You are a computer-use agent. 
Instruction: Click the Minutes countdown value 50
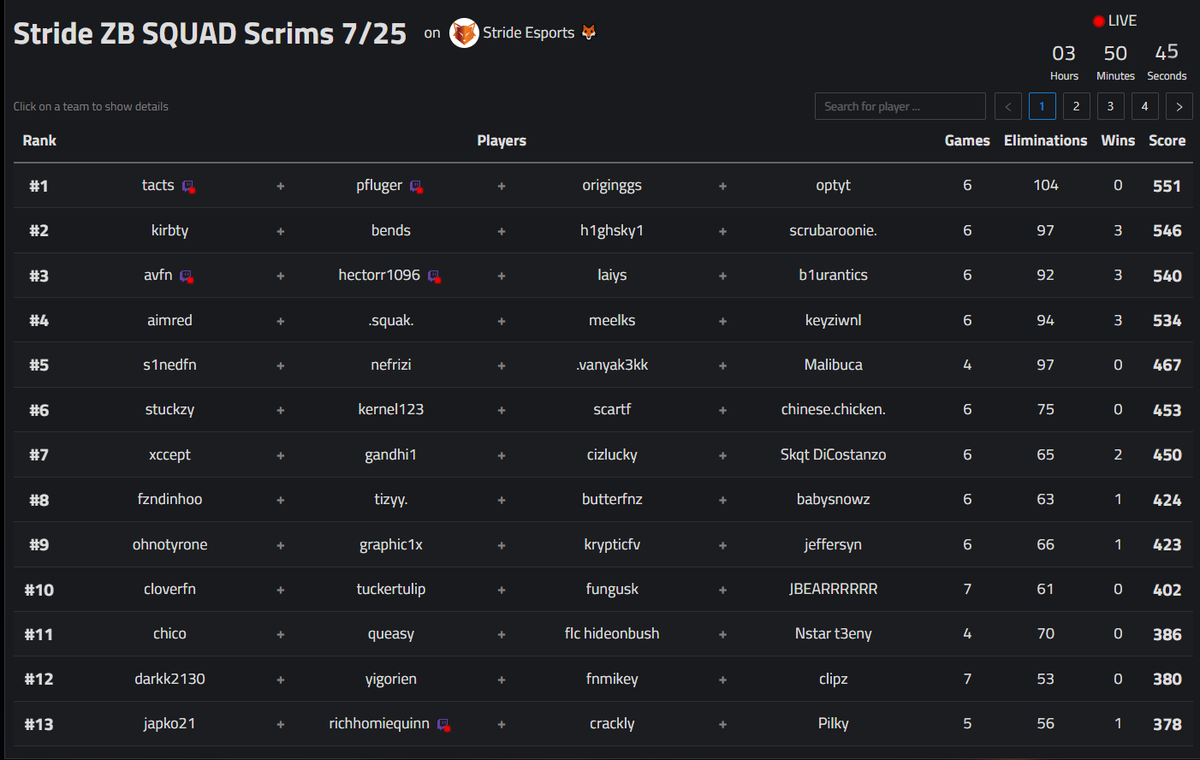tap(1115, 53)
